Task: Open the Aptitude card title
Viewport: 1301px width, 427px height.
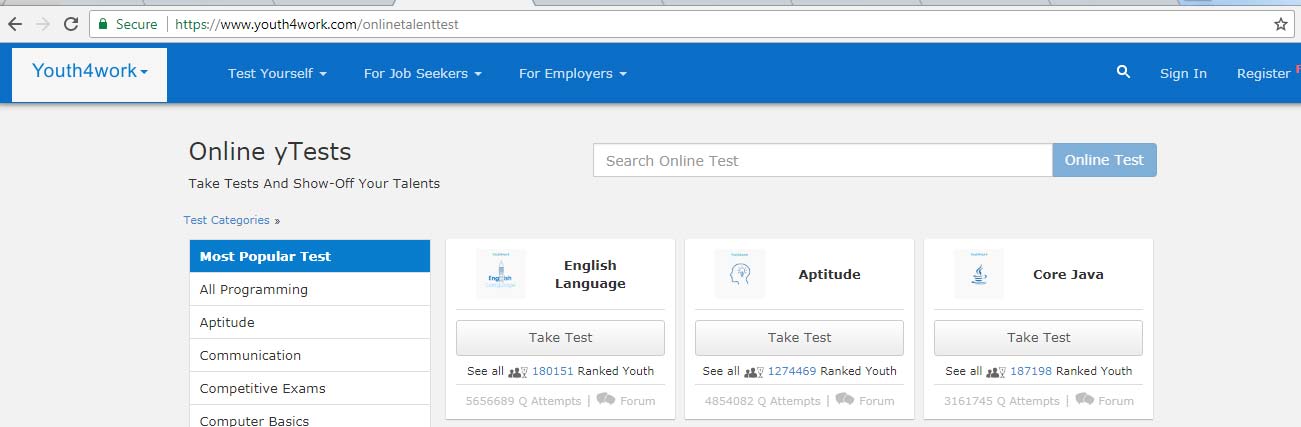Action: 829,274
